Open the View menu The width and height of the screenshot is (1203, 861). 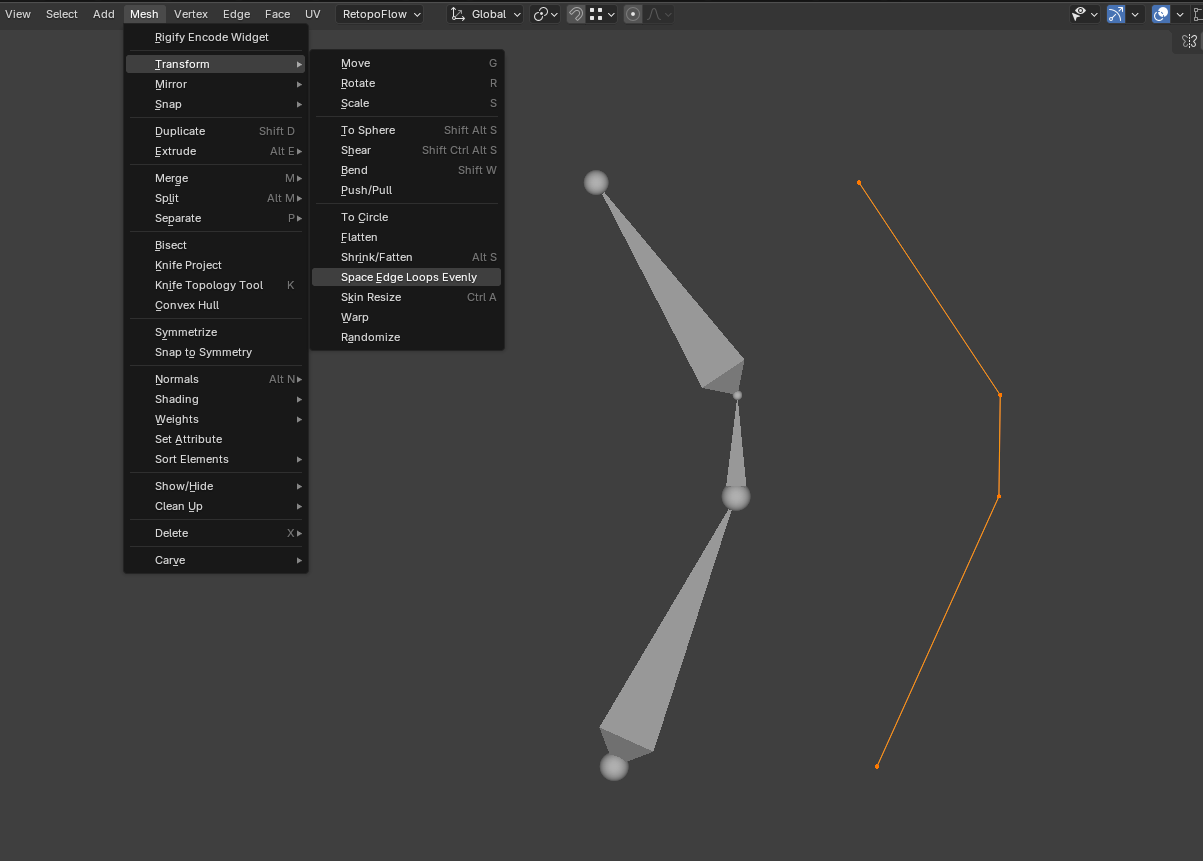point(18,14)
